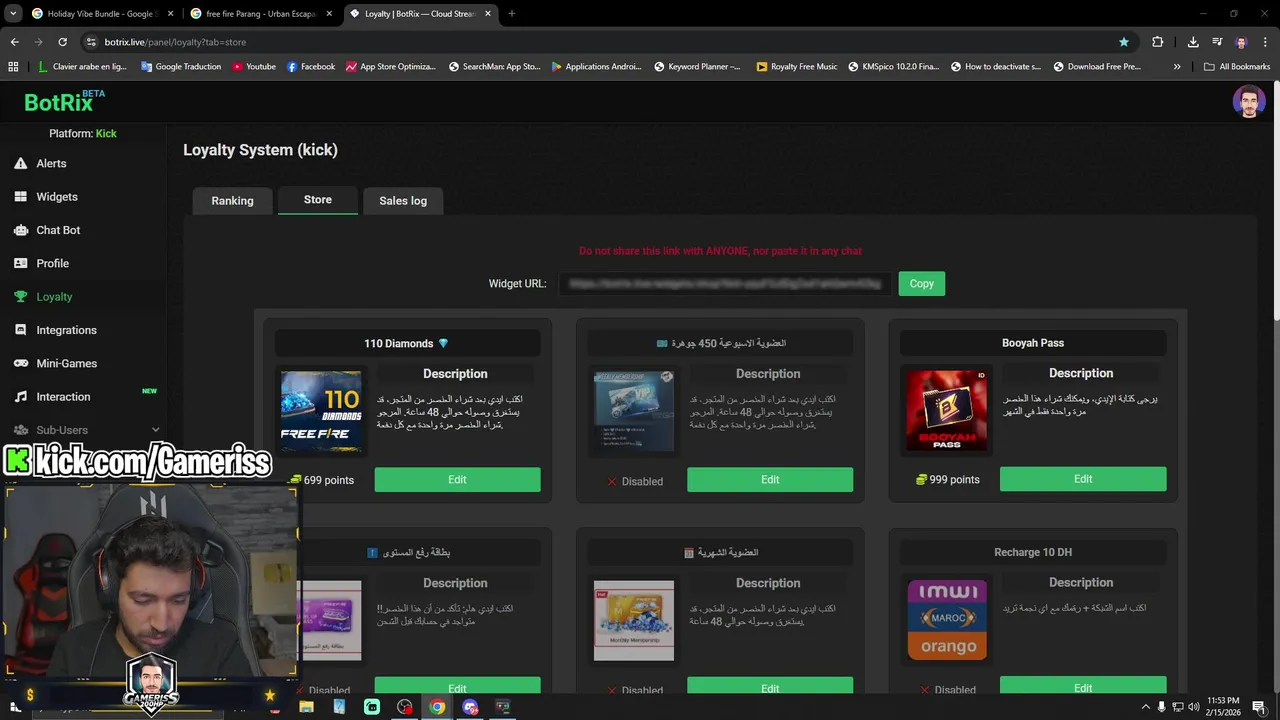1280x720 pixels.
Task: Open the user avatar menu top right
Action: click(x=1248, y=101)
